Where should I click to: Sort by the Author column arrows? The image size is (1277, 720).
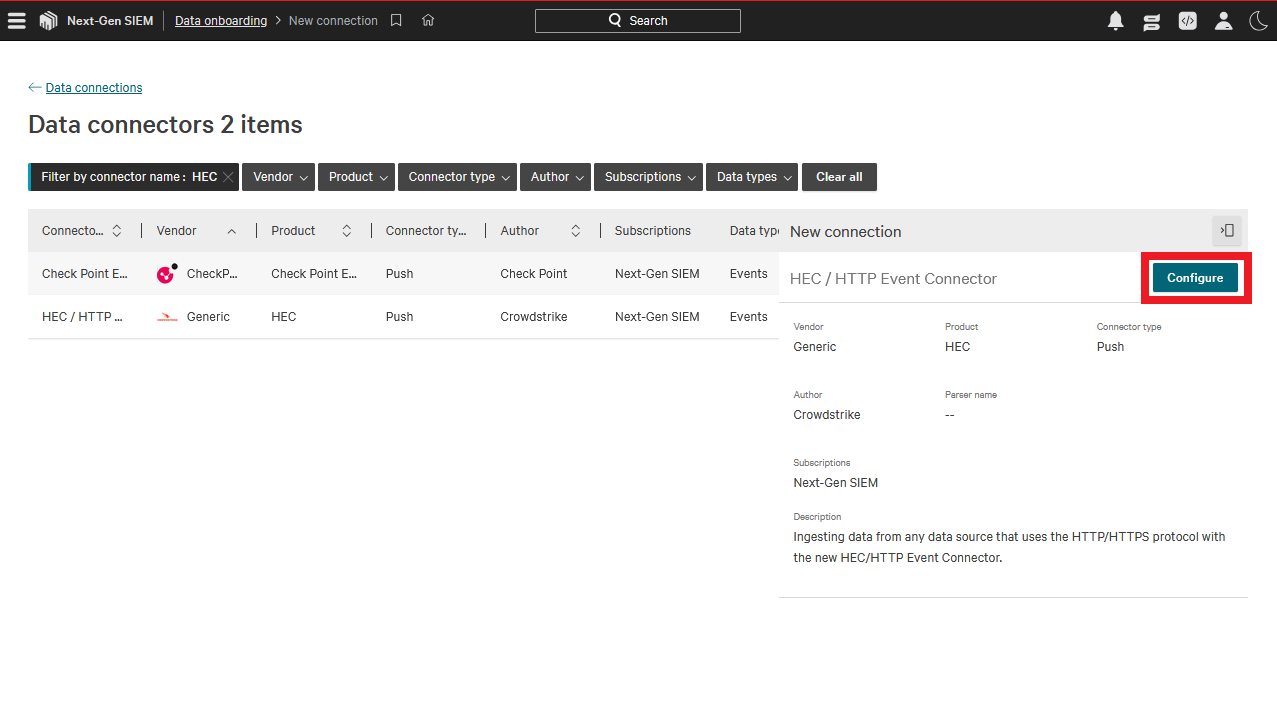[x=576, y=231]
